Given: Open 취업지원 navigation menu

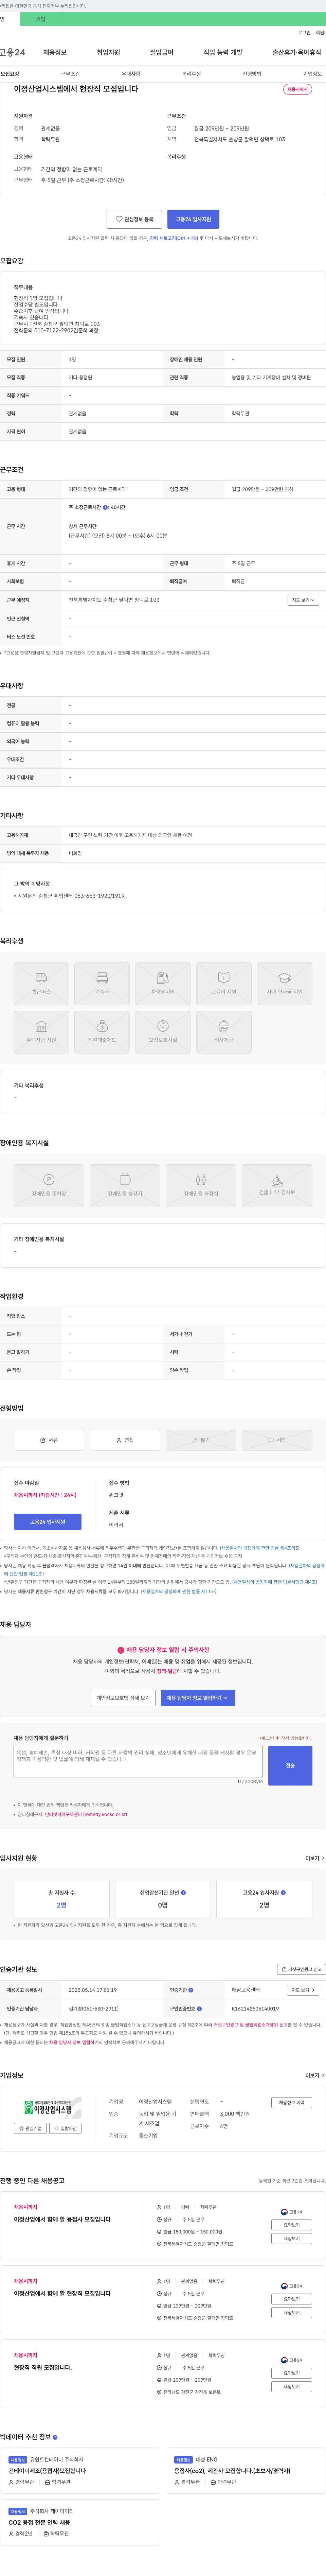Looking at the screenshot, I should click(x=108, y=52).
